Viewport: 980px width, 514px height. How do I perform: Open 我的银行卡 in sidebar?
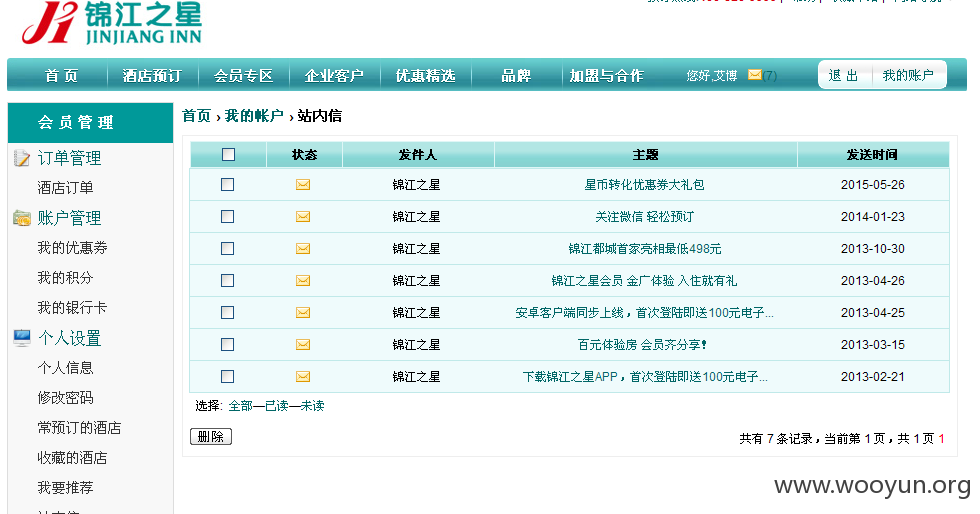pyautogui.click(x=72, y=308)
